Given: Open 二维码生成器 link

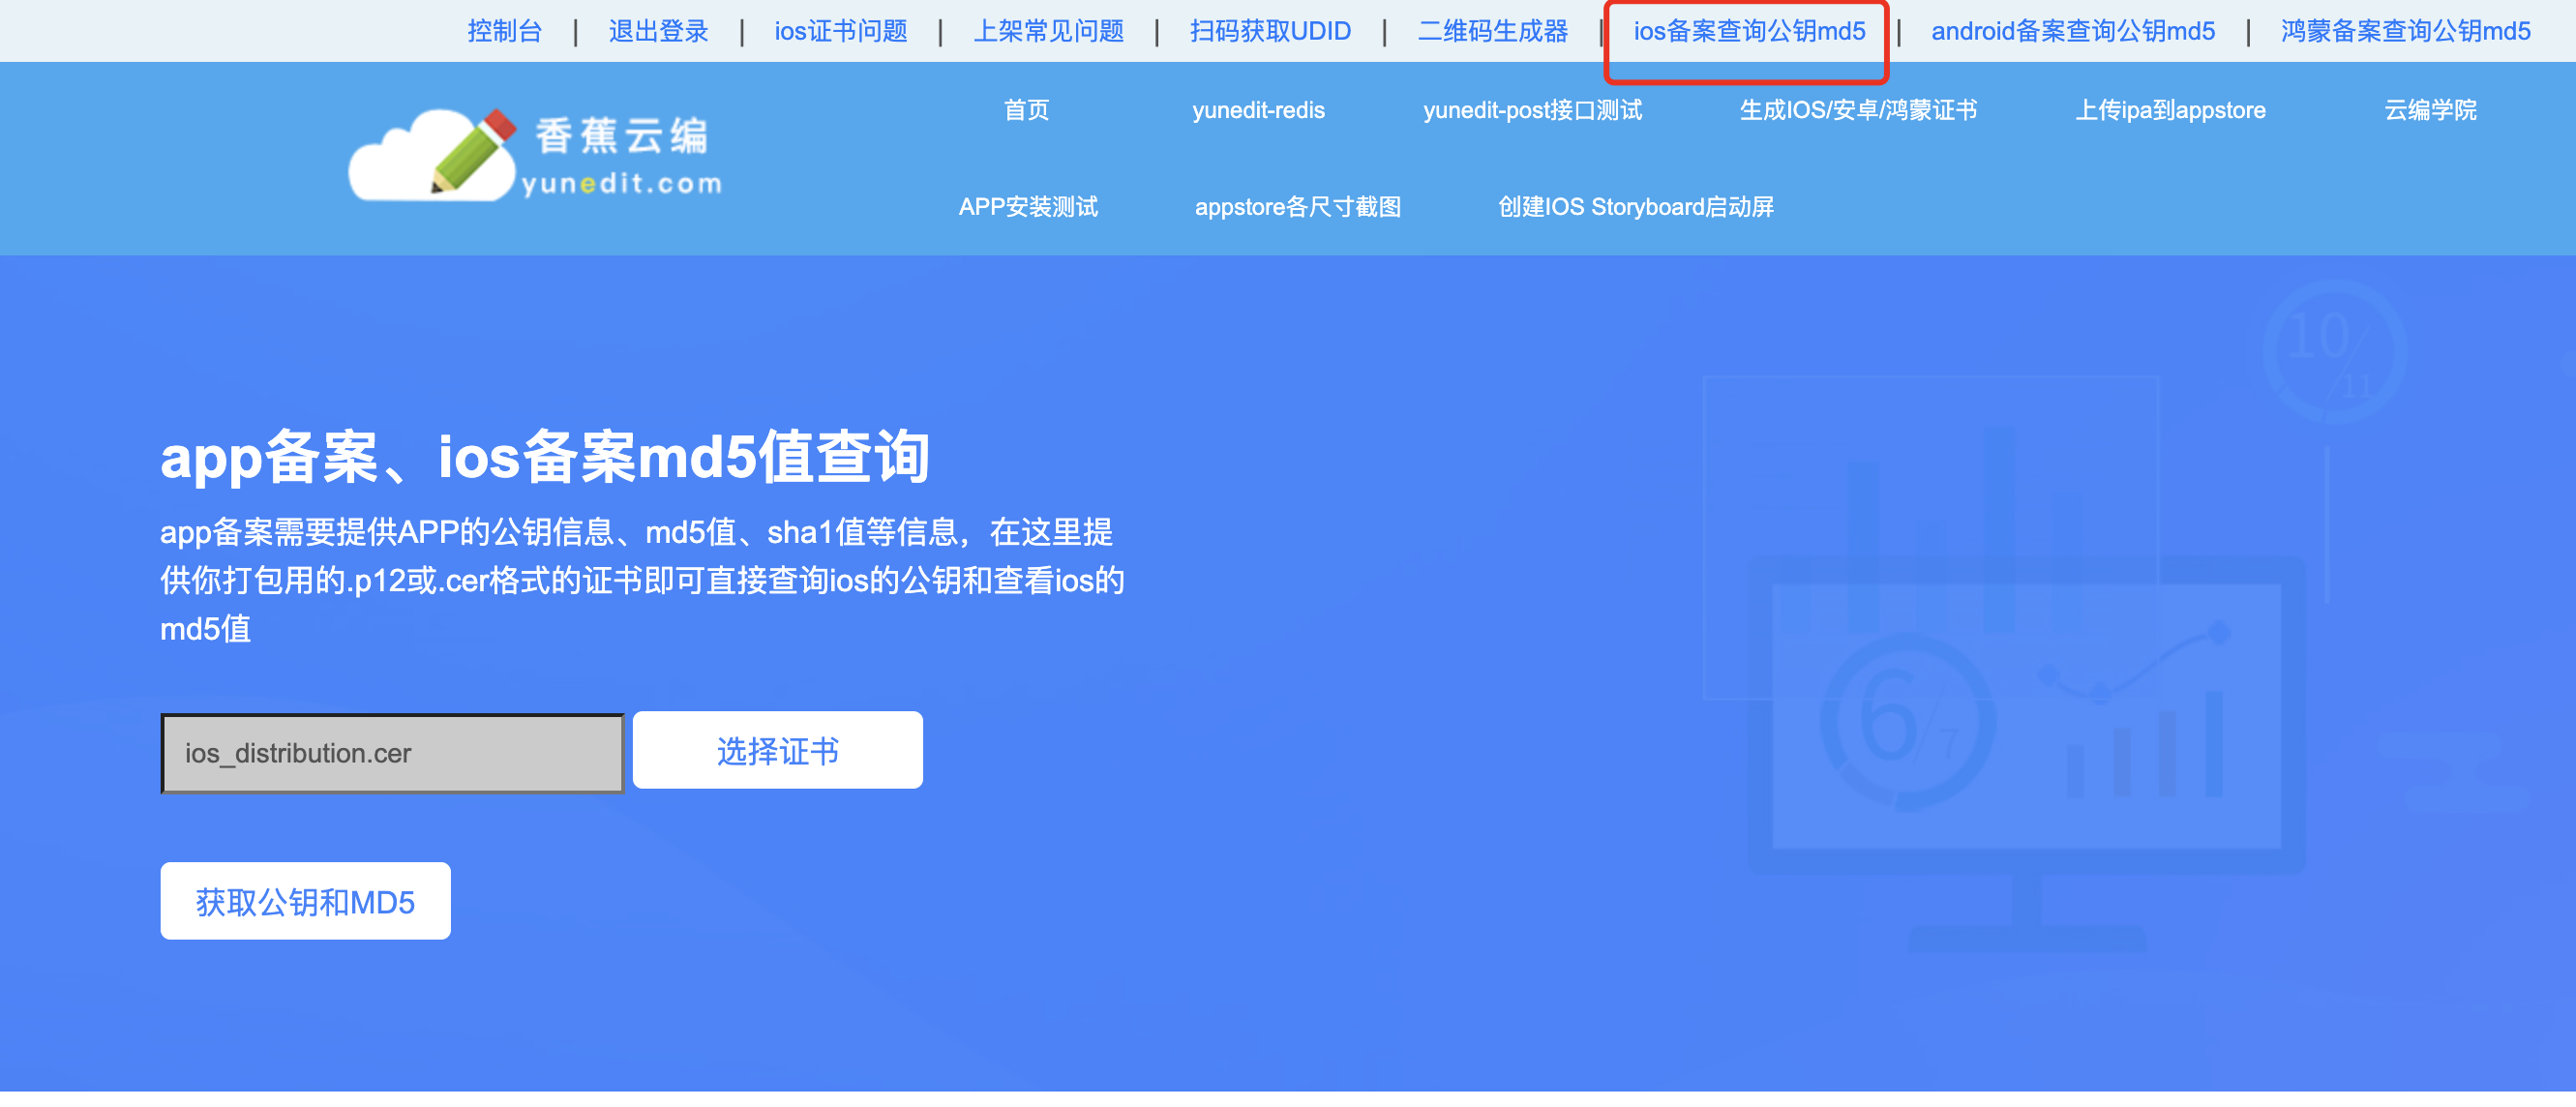Looking at the screenshot, I should click(1492, 31).
